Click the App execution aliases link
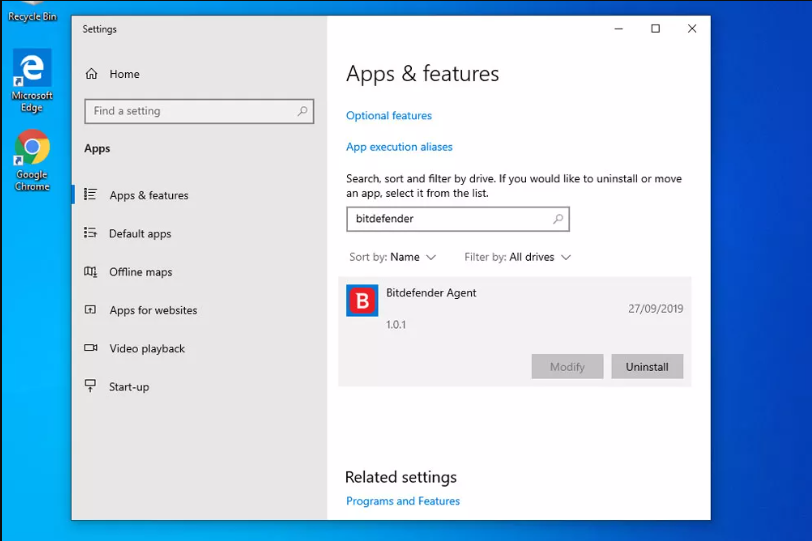 click(x=399, y=147)
